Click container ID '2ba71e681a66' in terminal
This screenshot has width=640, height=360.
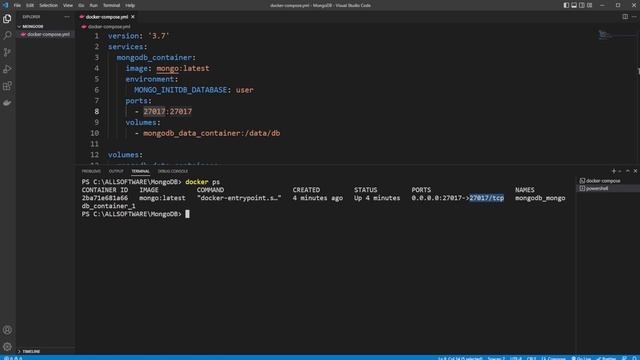pyautogui.click(x=104, y=198)
